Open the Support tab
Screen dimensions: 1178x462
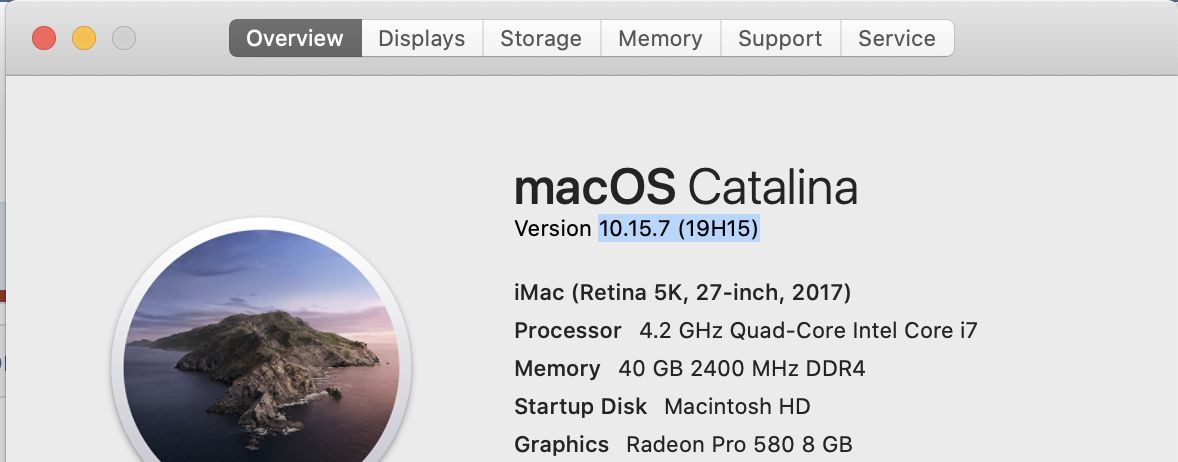tap(780, 39)
